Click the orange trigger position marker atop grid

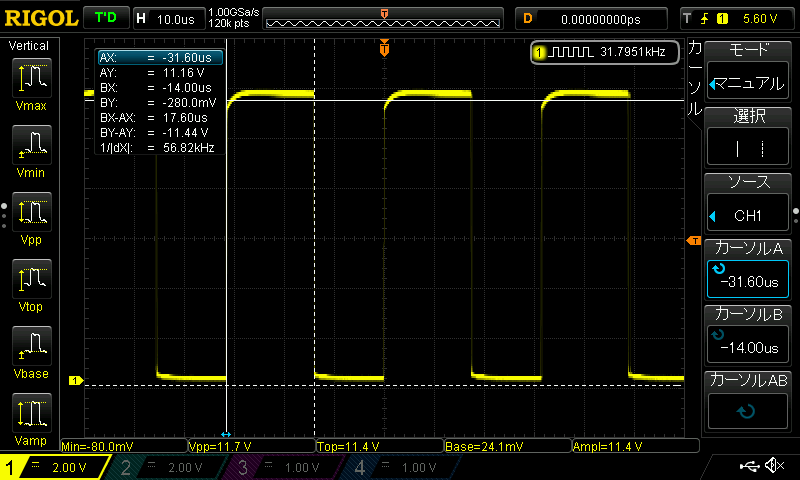coord(384,48)
